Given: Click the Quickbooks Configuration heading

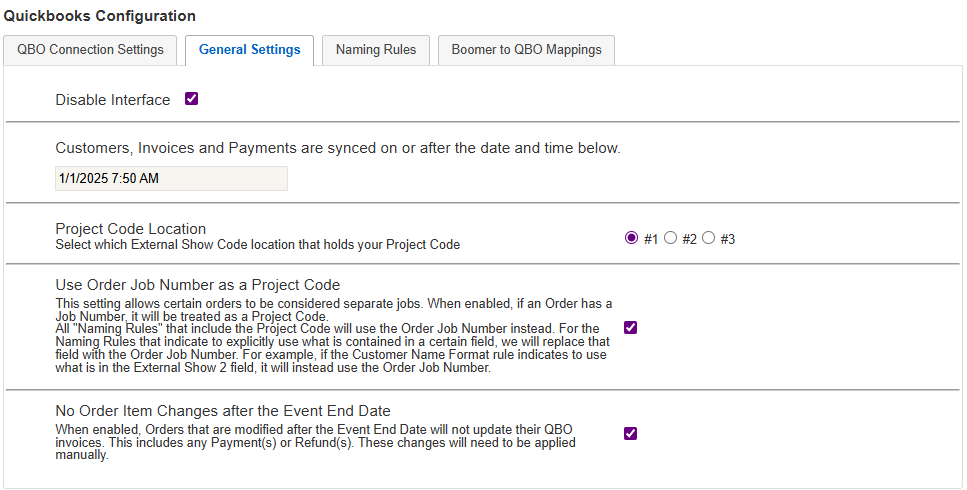Looking at the screenshot, I should click(100, 16).
